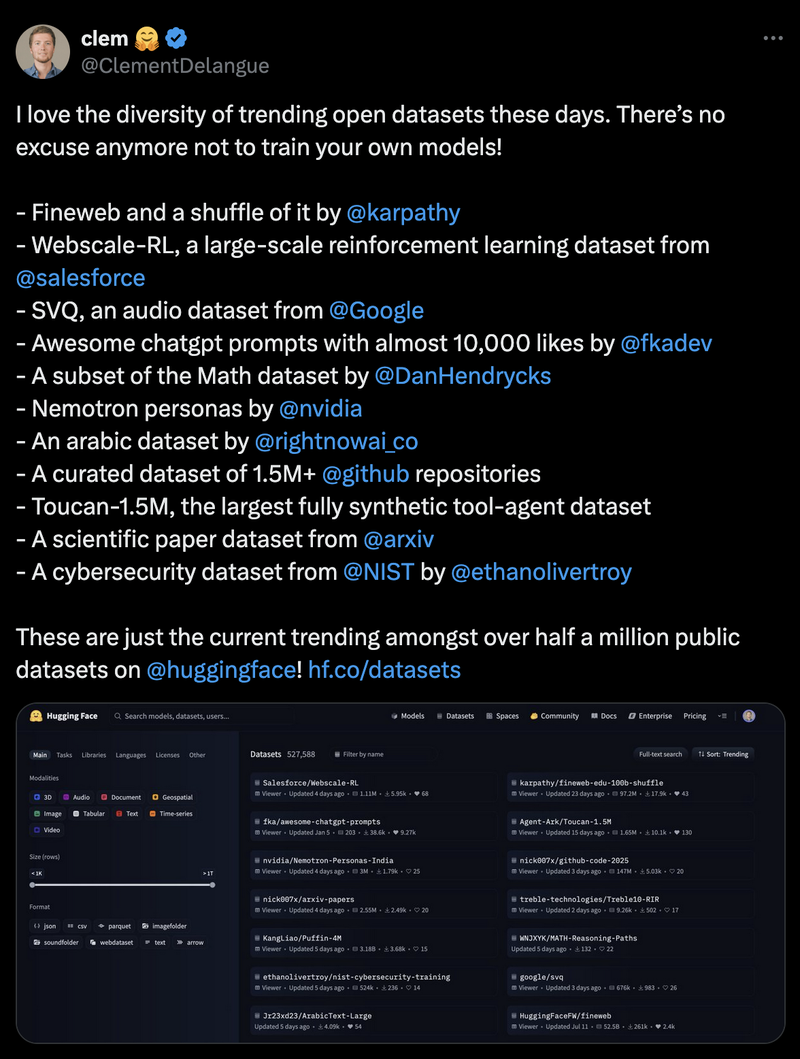Screen dimensions: 800x1059
Task: Switch to the Languages tab
Action: (x=130, y=755)
